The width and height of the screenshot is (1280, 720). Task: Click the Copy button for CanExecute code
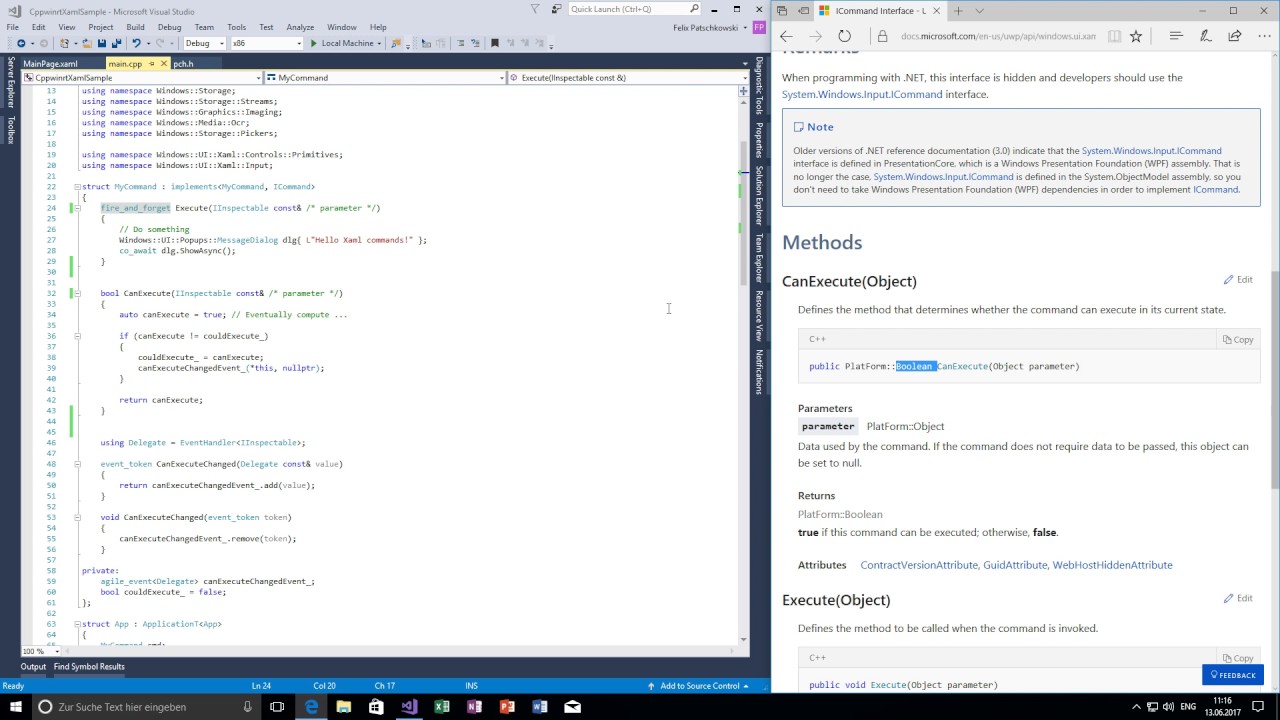[1238, 339]
